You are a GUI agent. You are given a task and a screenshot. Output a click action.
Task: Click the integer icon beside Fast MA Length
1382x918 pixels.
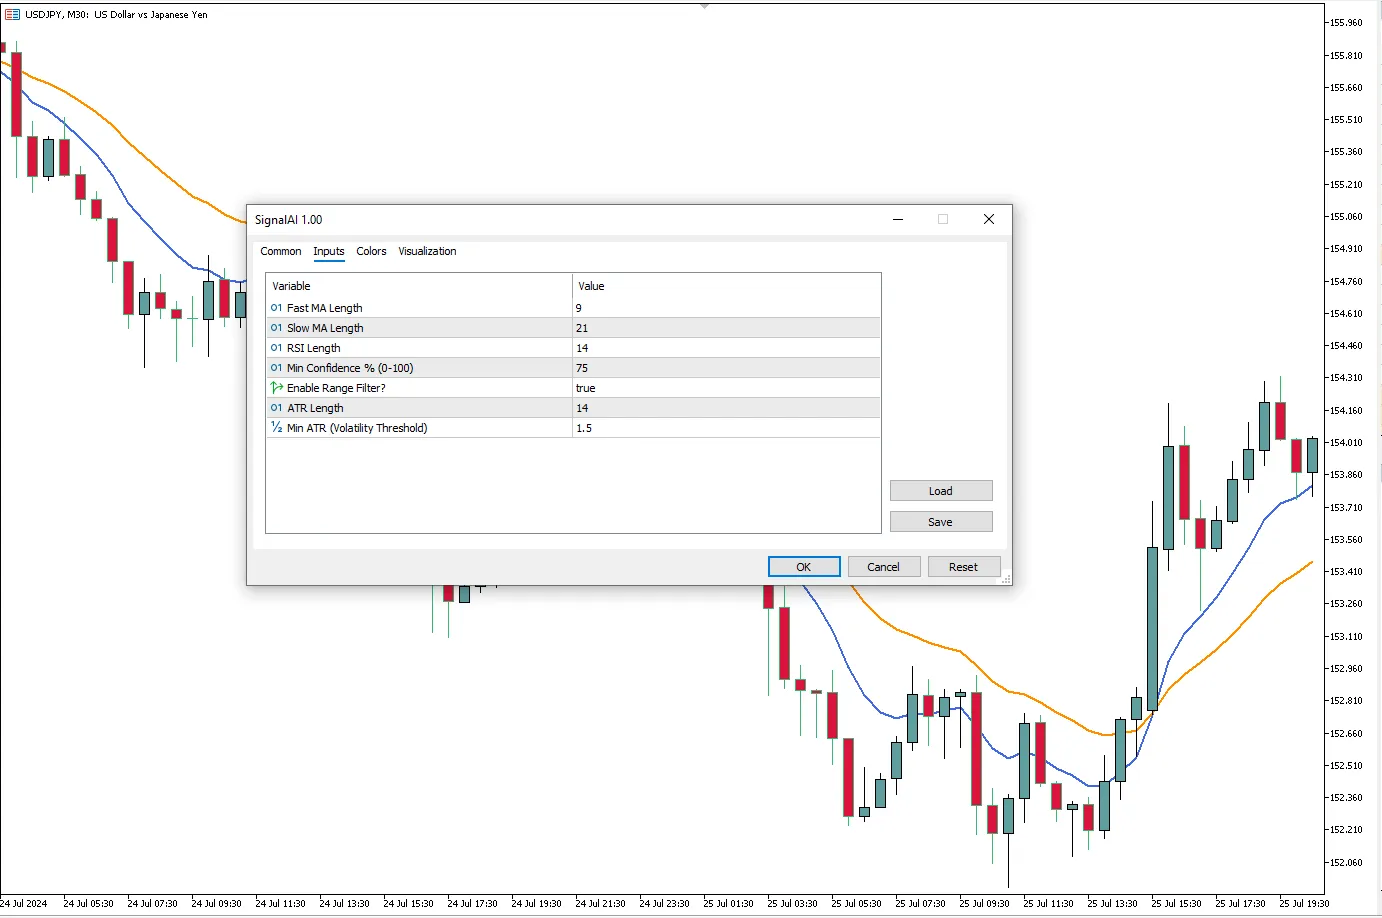tap(276, 308)
